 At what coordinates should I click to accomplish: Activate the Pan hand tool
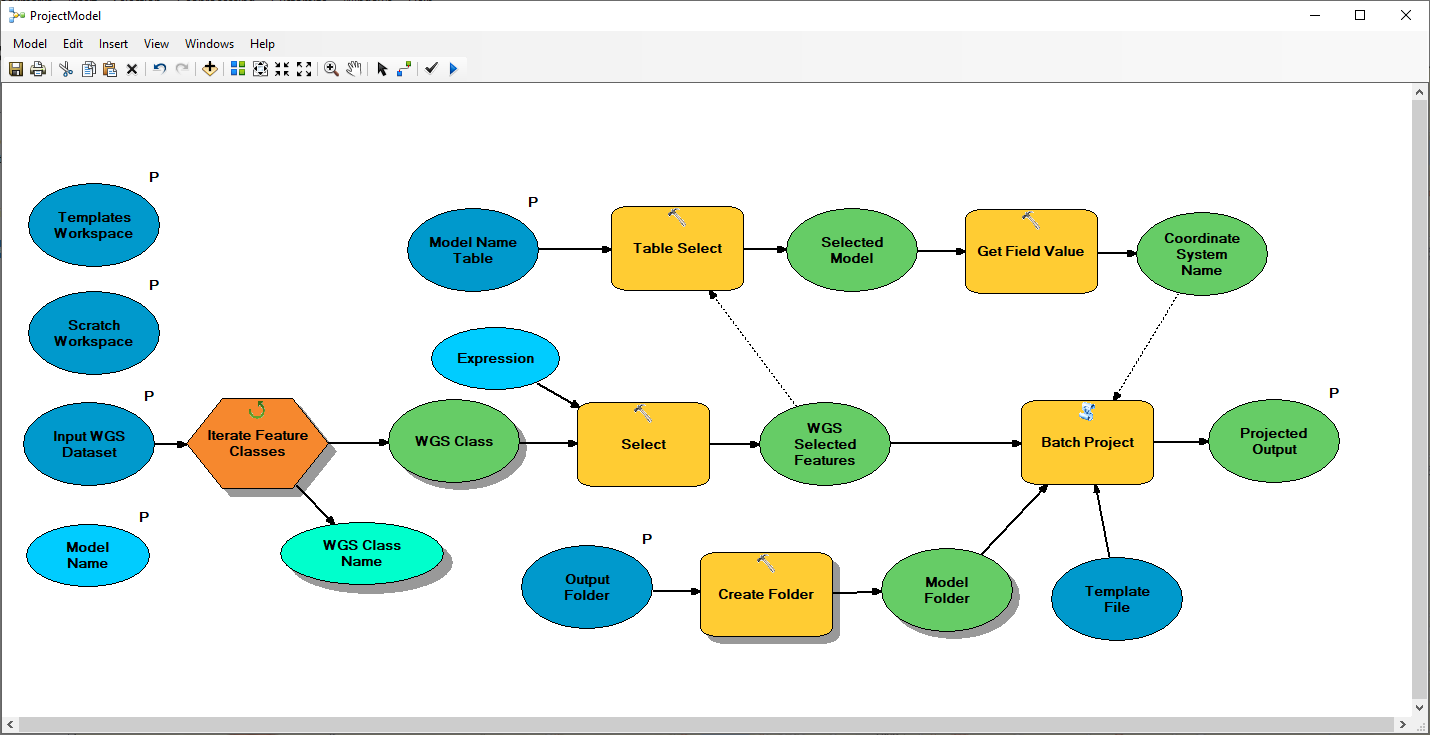pyautogui.click(x=354, y=69)
